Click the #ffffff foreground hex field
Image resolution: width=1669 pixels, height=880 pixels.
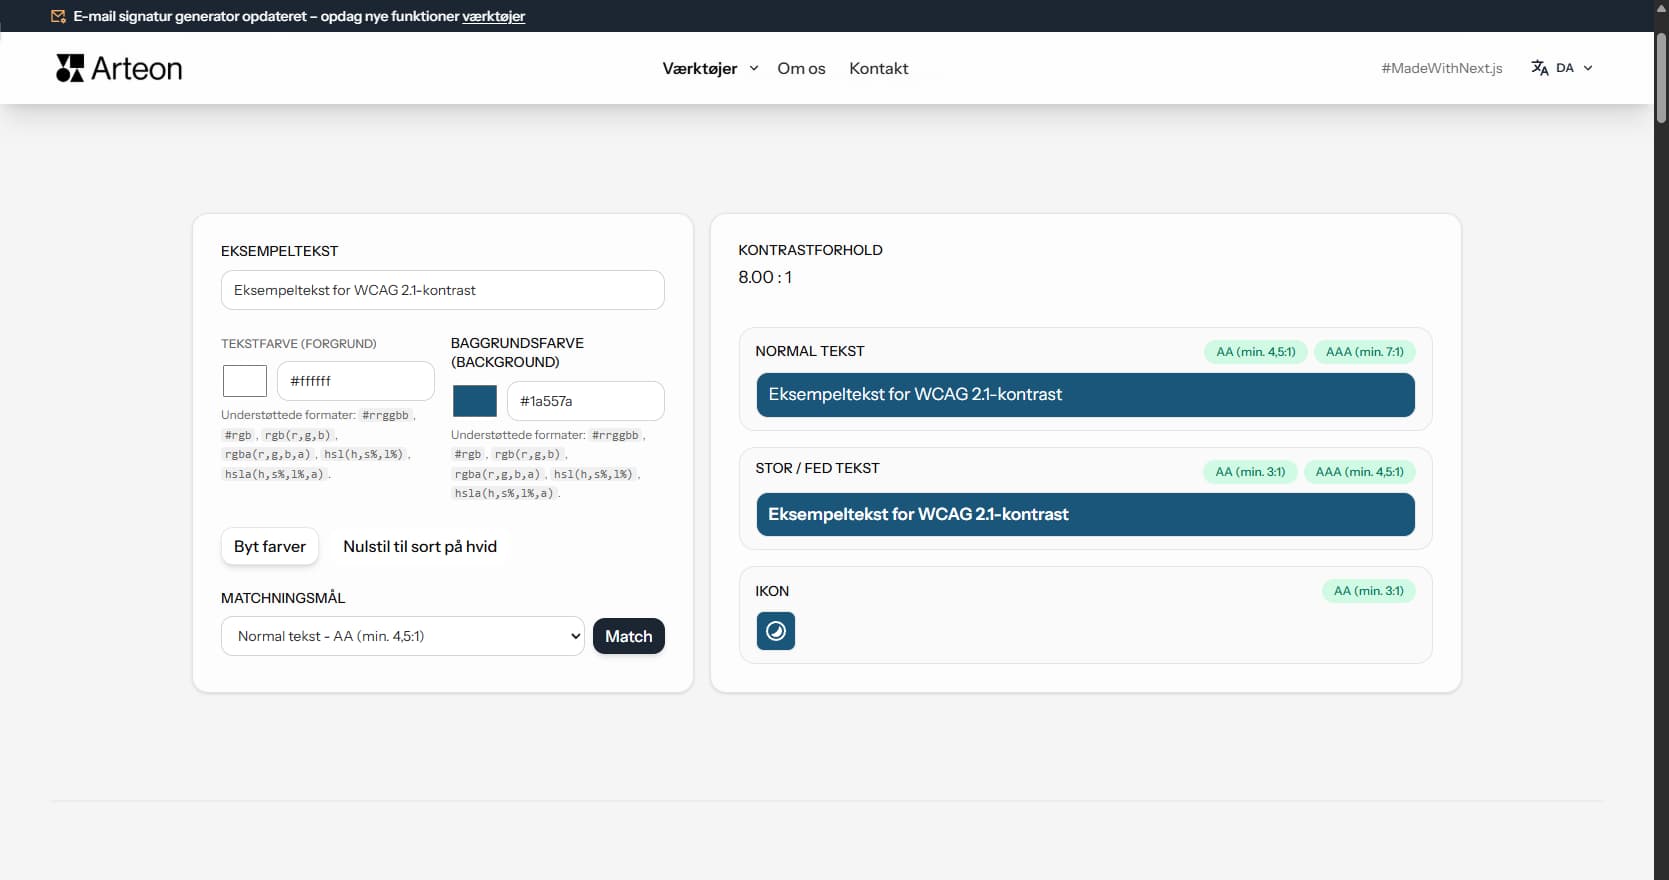click(355, 381)
